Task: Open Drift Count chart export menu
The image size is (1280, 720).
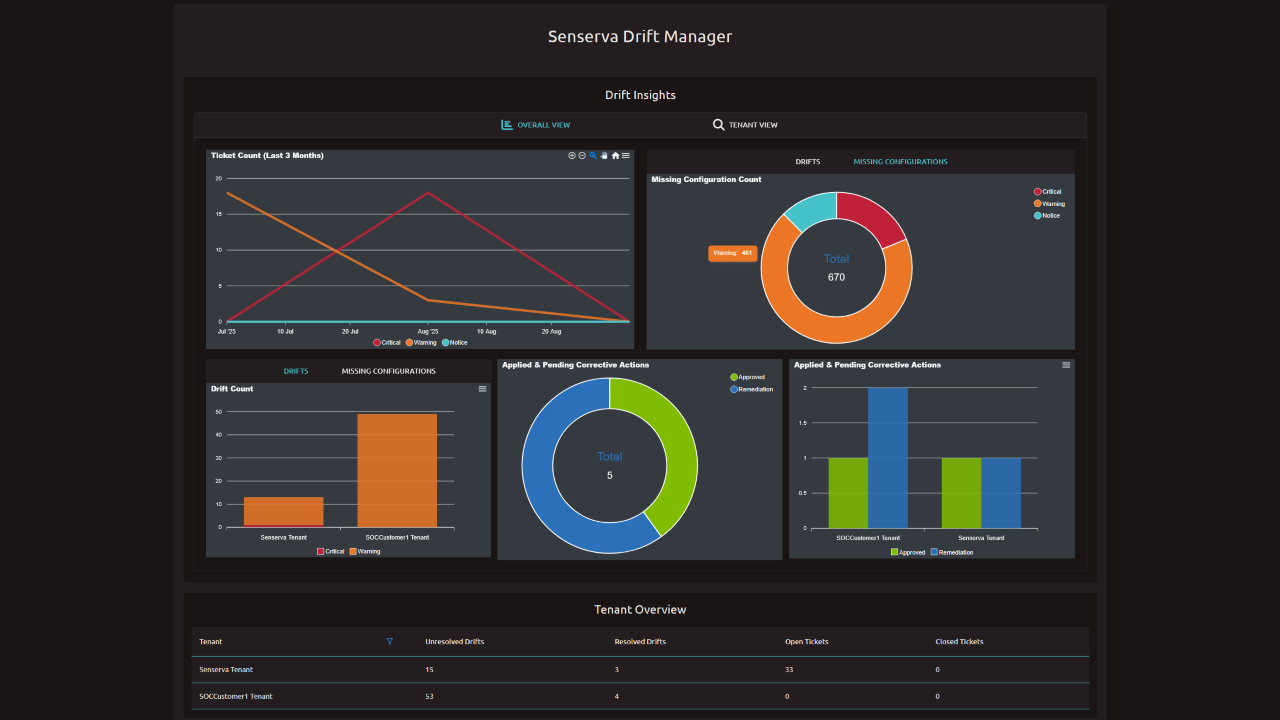Action: (x=483, y=389)
